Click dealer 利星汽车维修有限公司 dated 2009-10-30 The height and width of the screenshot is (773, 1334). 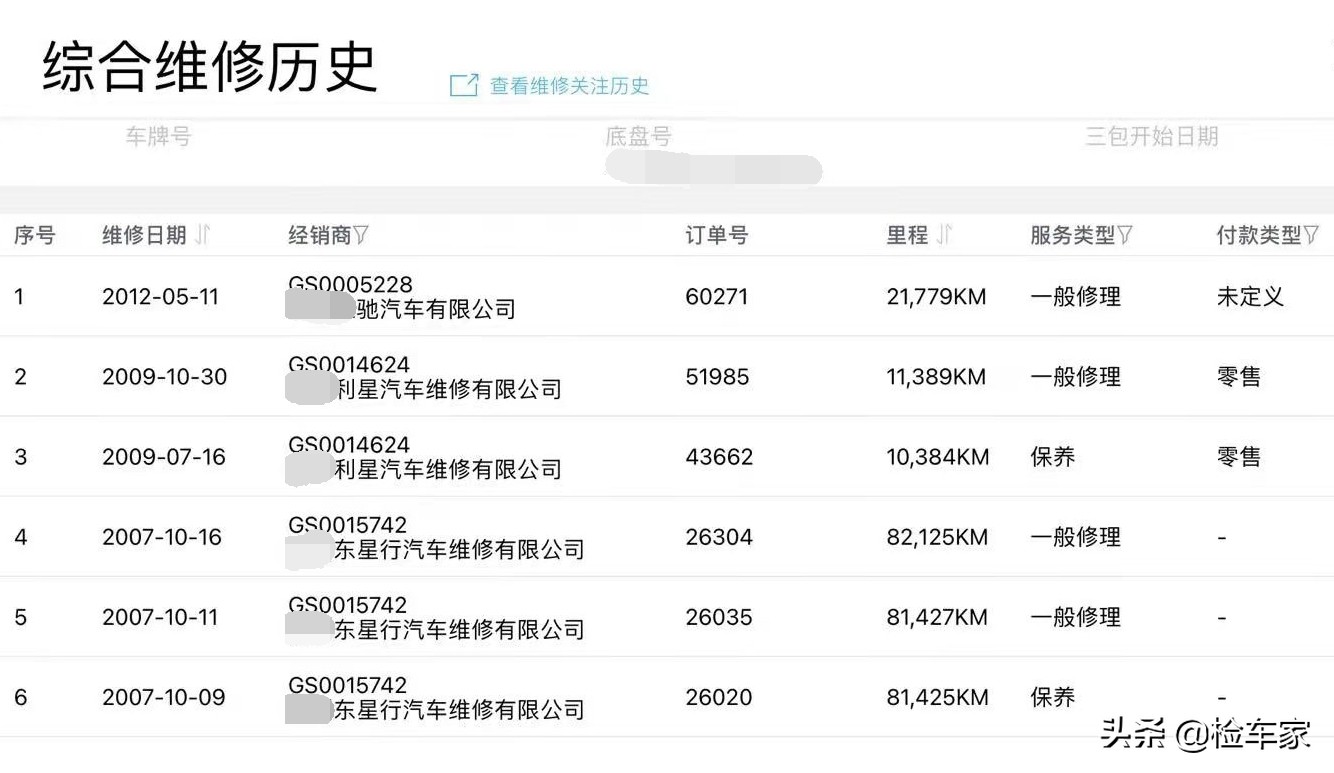point(448,389)
